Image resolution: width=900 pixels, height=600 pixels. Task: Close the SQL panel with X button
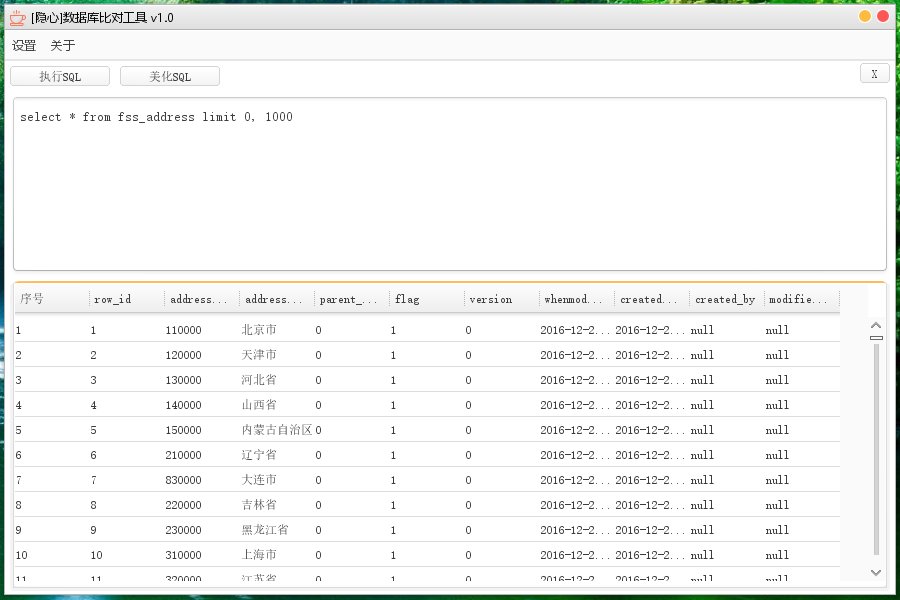pos(874,73)
